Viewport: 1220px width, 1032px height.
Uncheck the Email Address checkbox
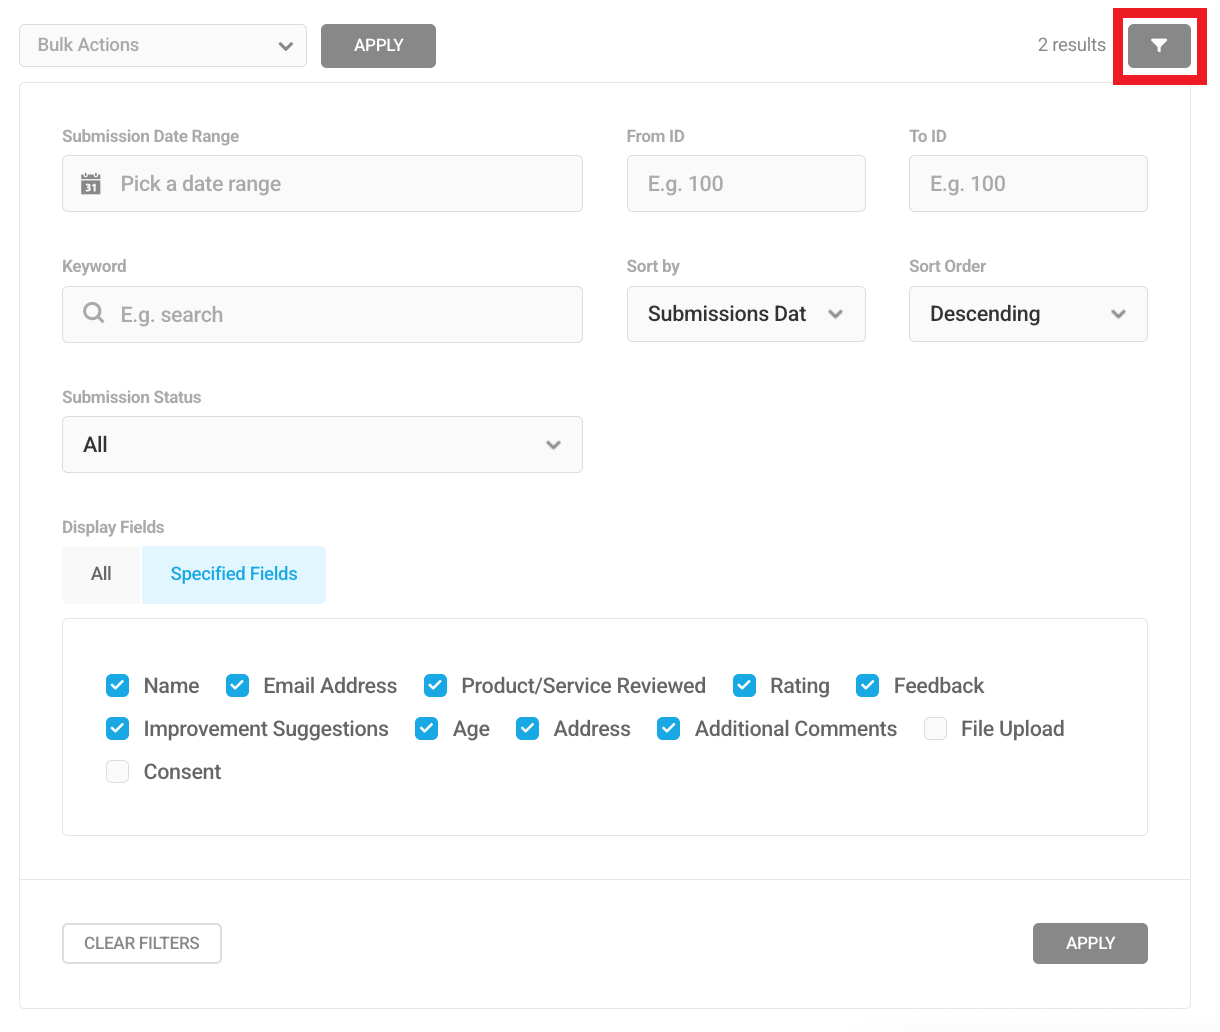pyautogui.click(x=237, y=686)
